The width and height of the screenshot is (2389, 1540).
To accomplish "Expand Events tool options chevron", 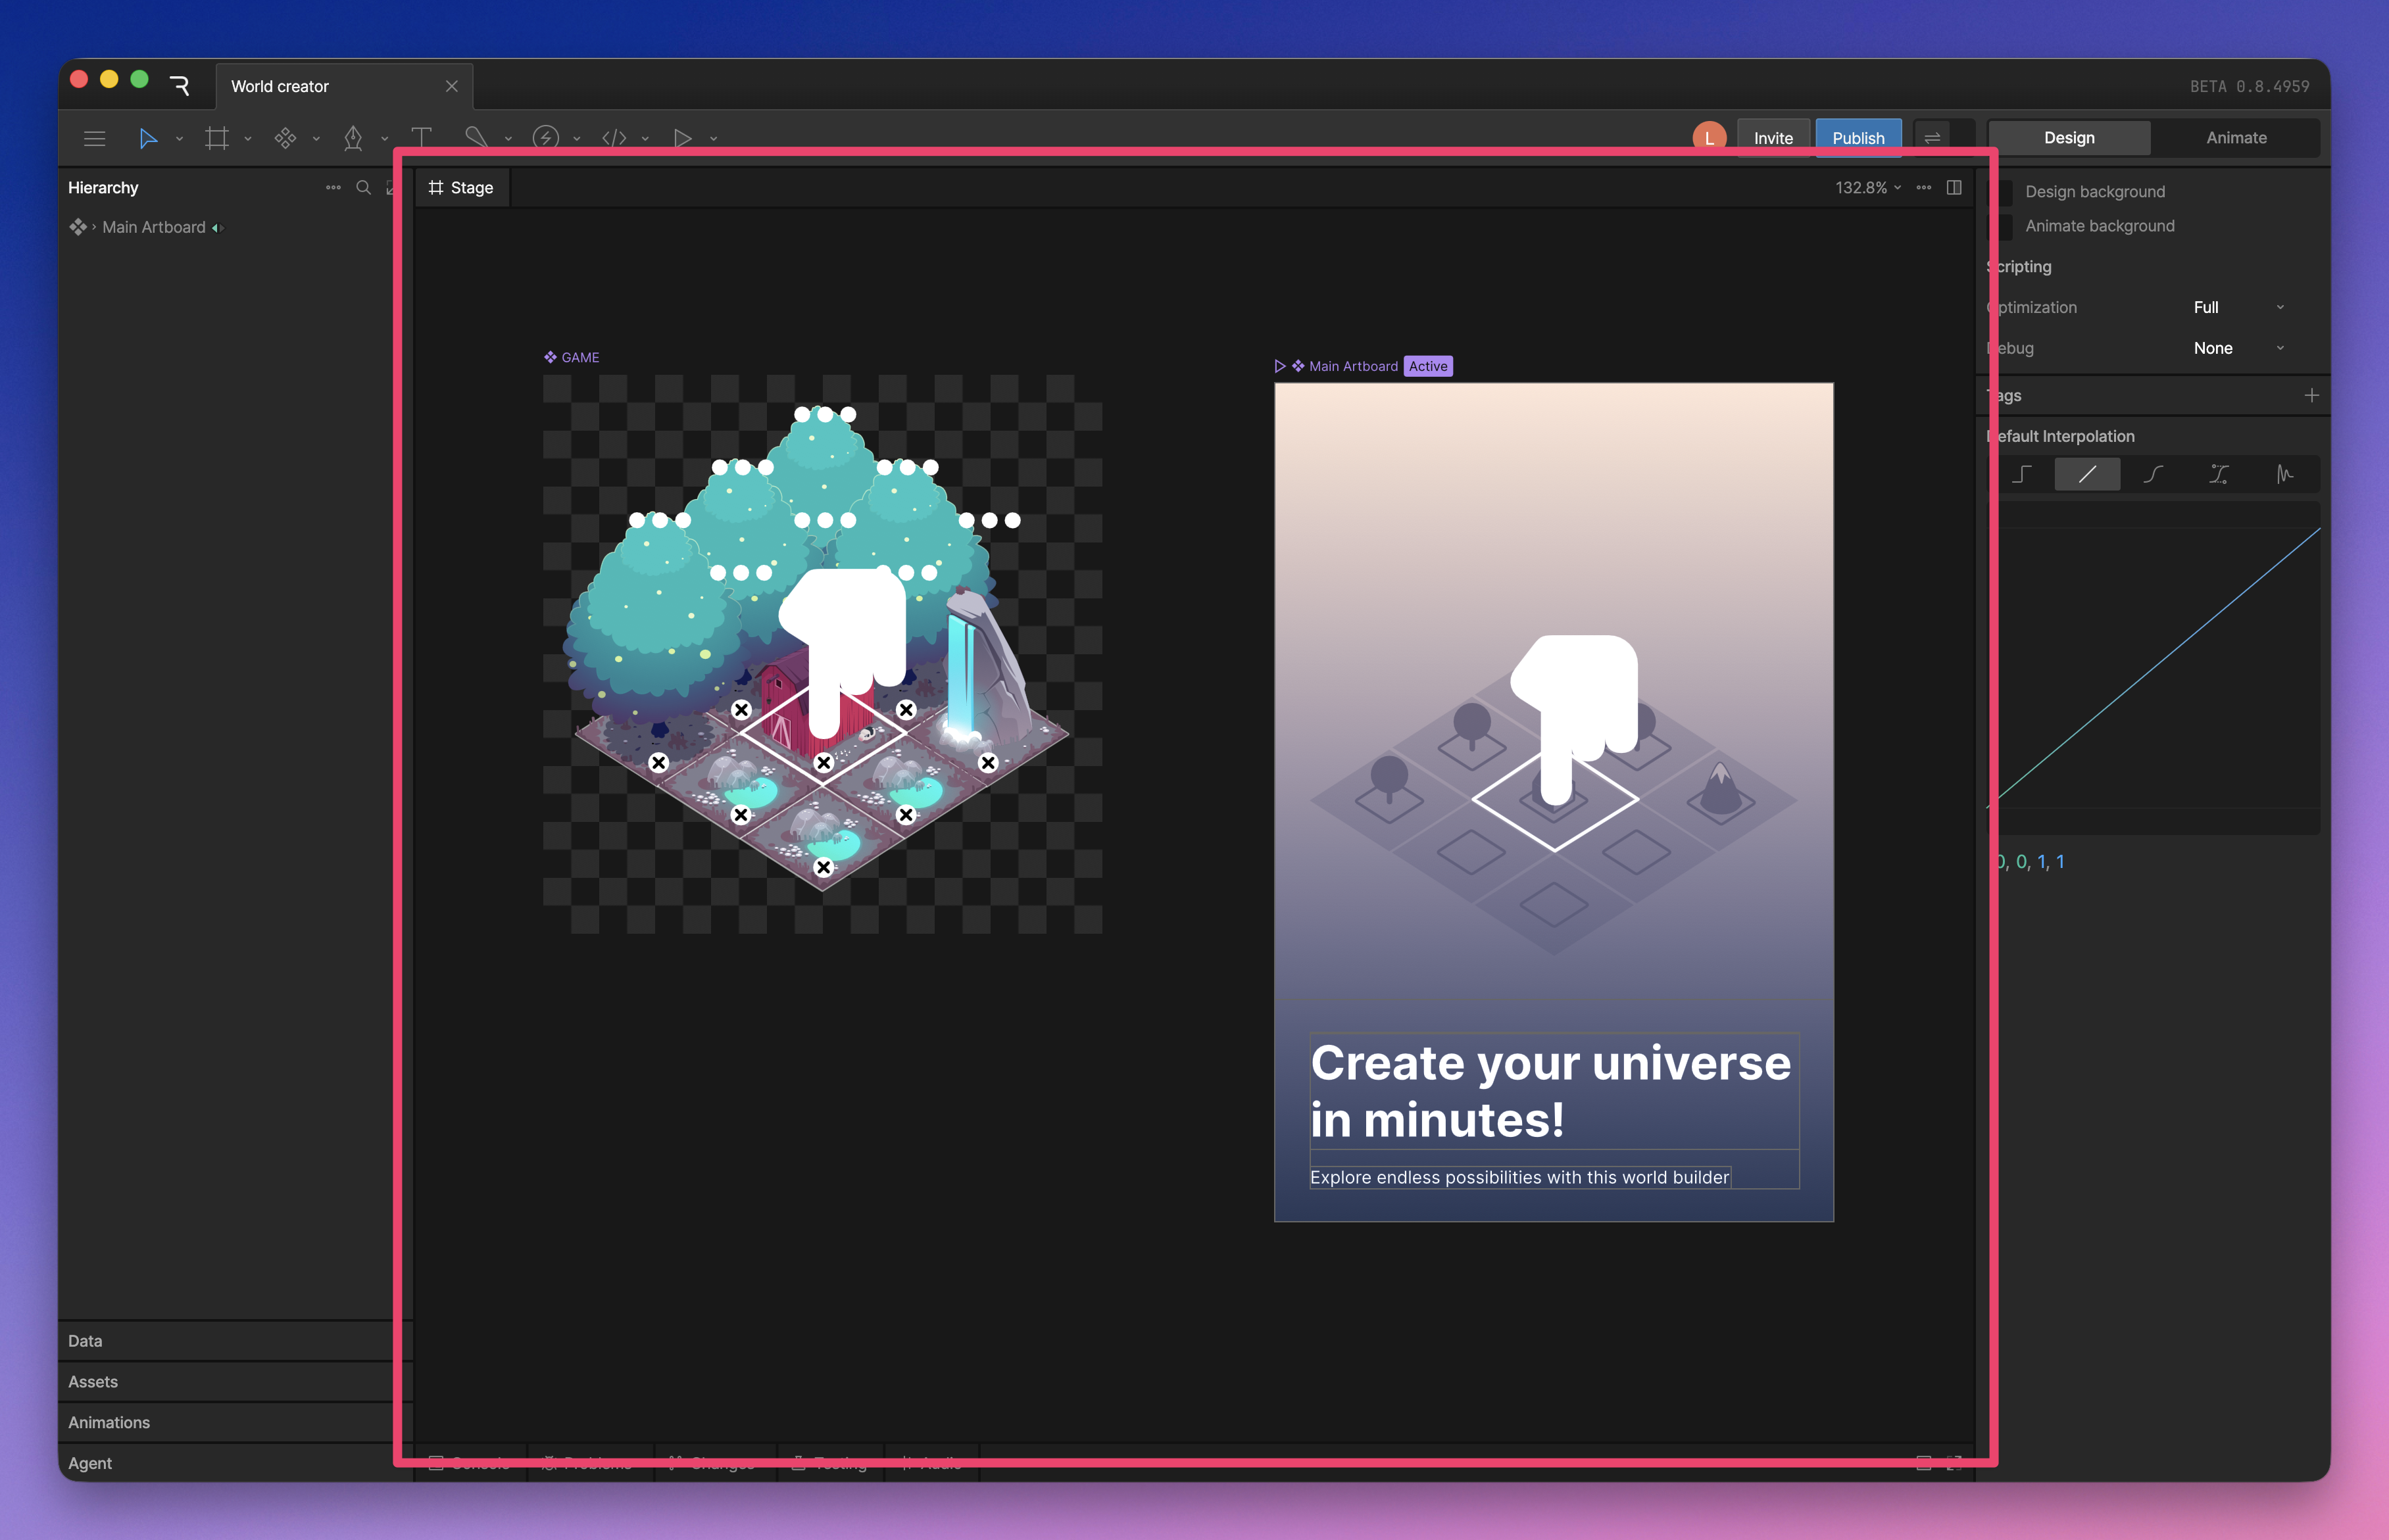I will click(x=577, y=139).
